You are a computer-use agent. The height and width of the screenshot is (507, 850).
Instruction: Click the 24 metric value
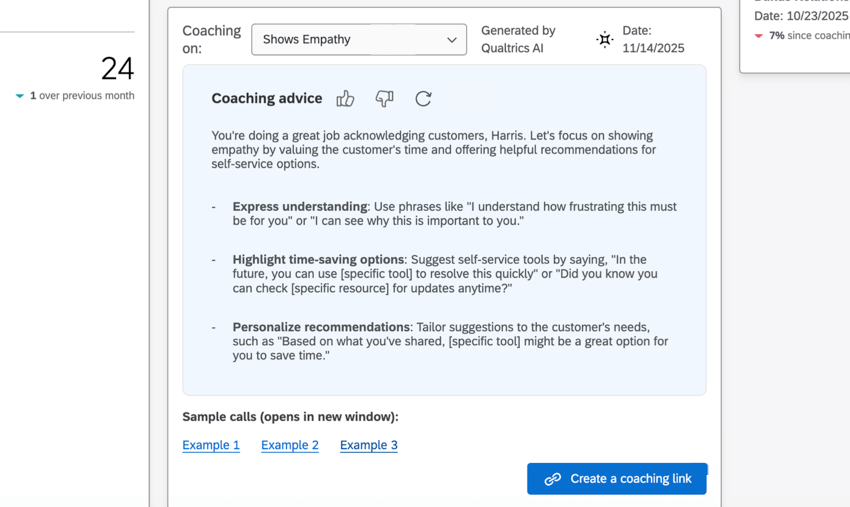point(117,68)
